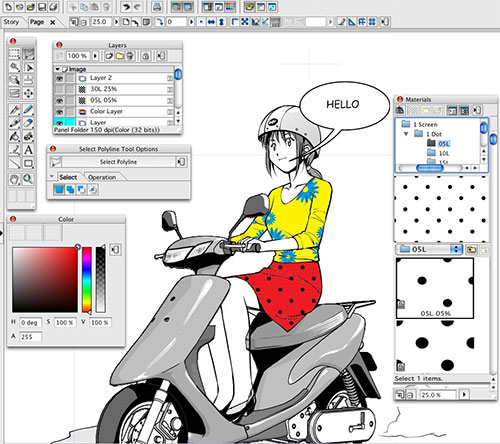The image size is (500, 444).
Task: Collapse the Image folder in Layers
Action: [57, 69]
